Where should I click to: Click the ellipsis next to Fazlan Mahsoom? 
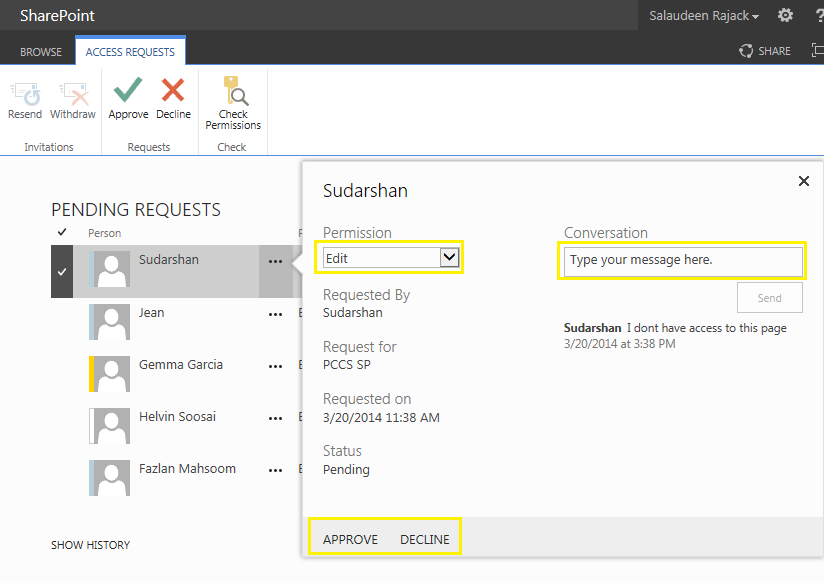276,470
